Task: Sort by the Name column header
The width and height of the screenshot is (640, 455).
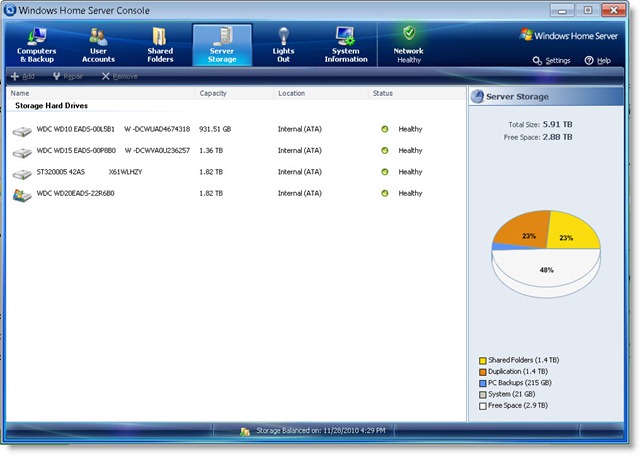Action: 20,93
